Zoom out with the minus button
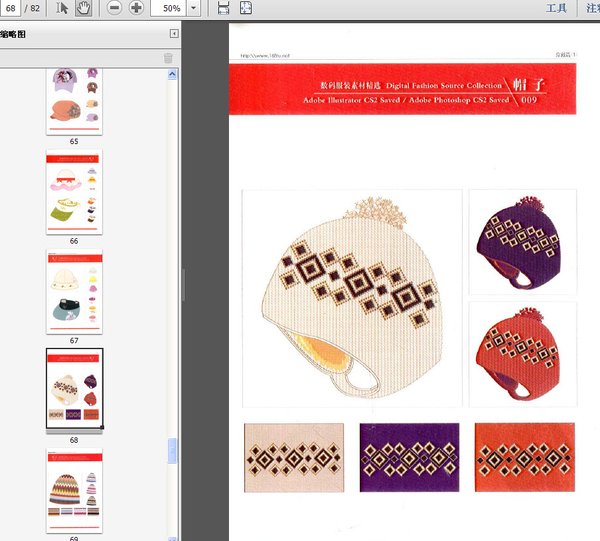600x541 pixels. 114,8
